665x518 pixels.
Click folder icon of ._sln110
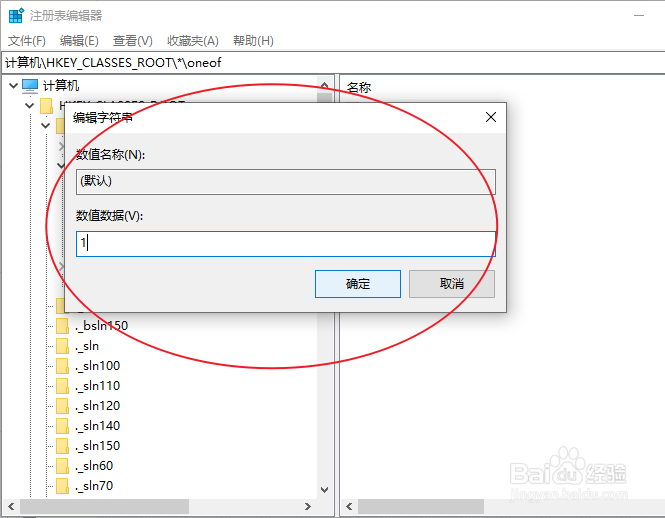pos(62,386)
